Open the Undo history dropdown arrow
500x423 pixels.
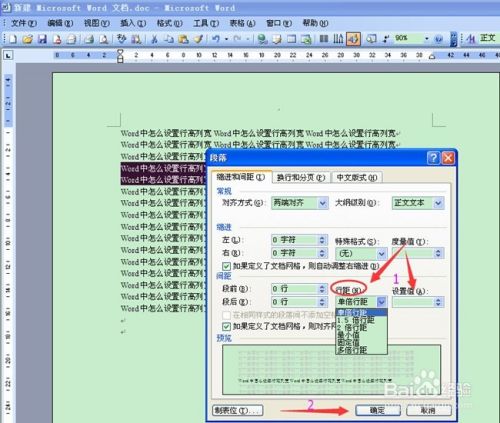point(226,39)
